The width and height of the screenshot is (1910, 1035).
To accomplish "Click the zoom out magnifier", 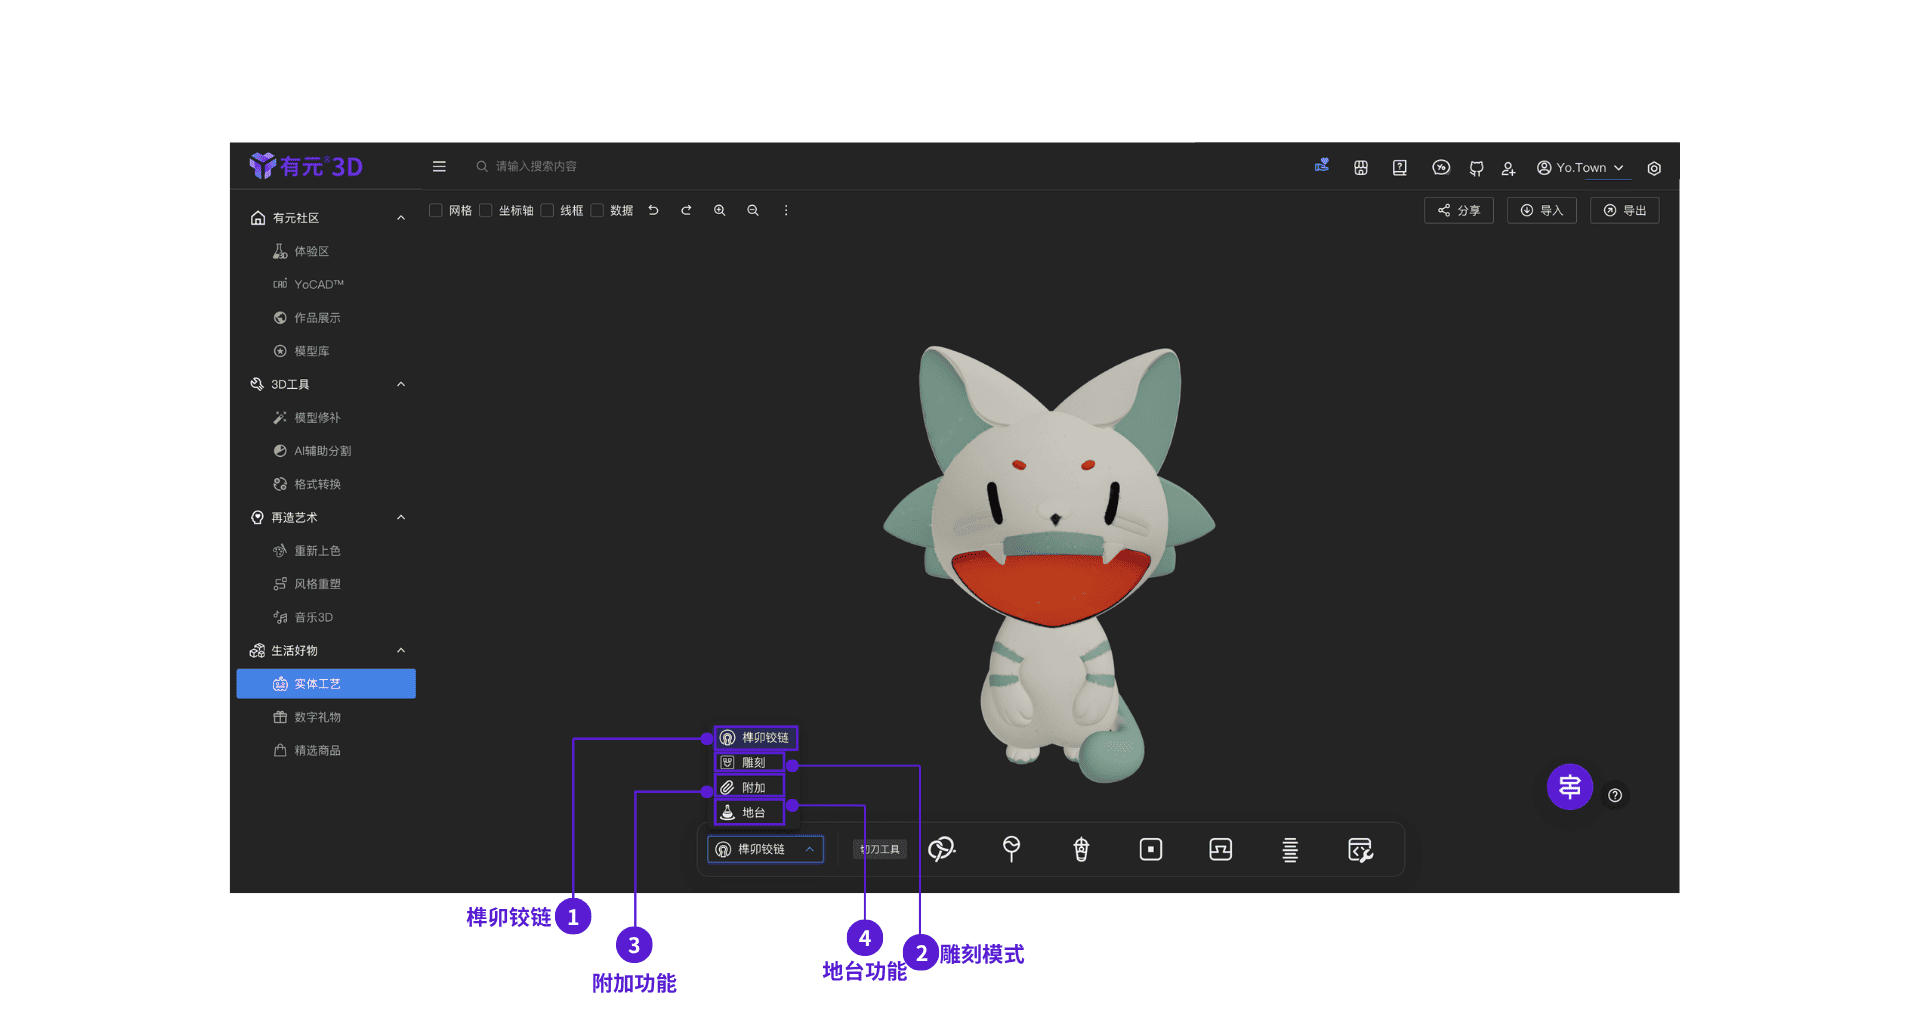I will pyautogui.click(x=753, y=211).
